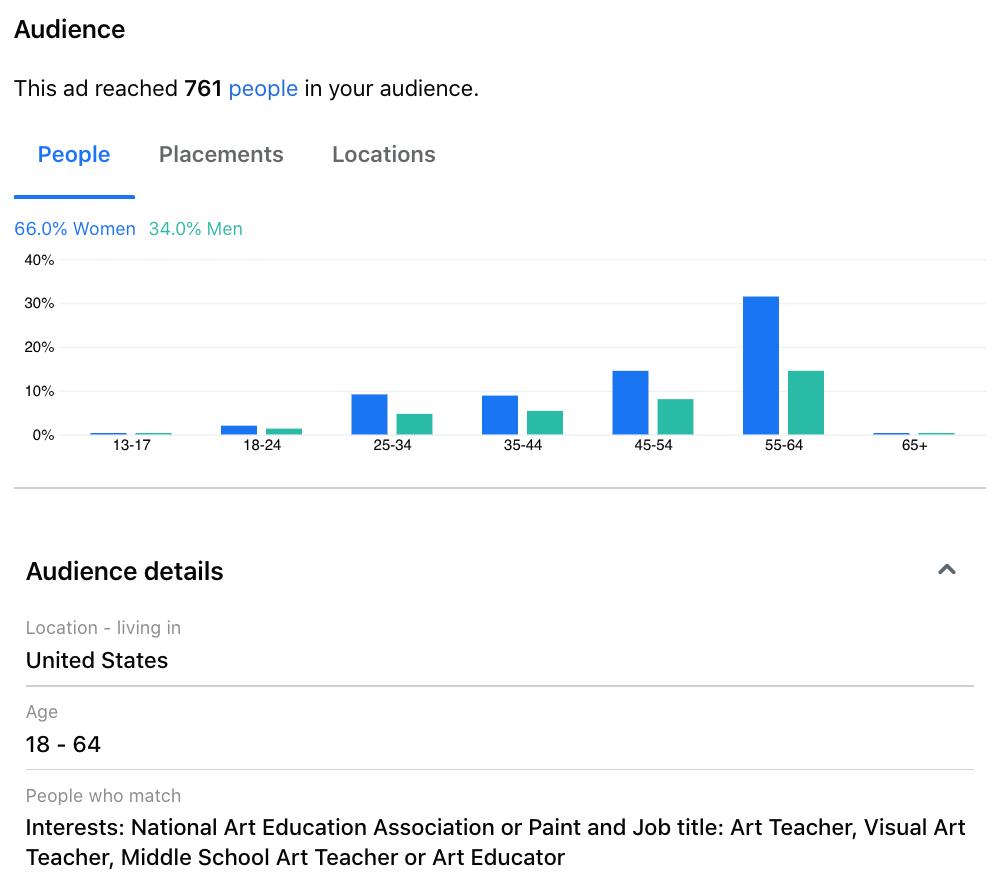
Task: Select the People tab
Action: click(x=74, y=155)
